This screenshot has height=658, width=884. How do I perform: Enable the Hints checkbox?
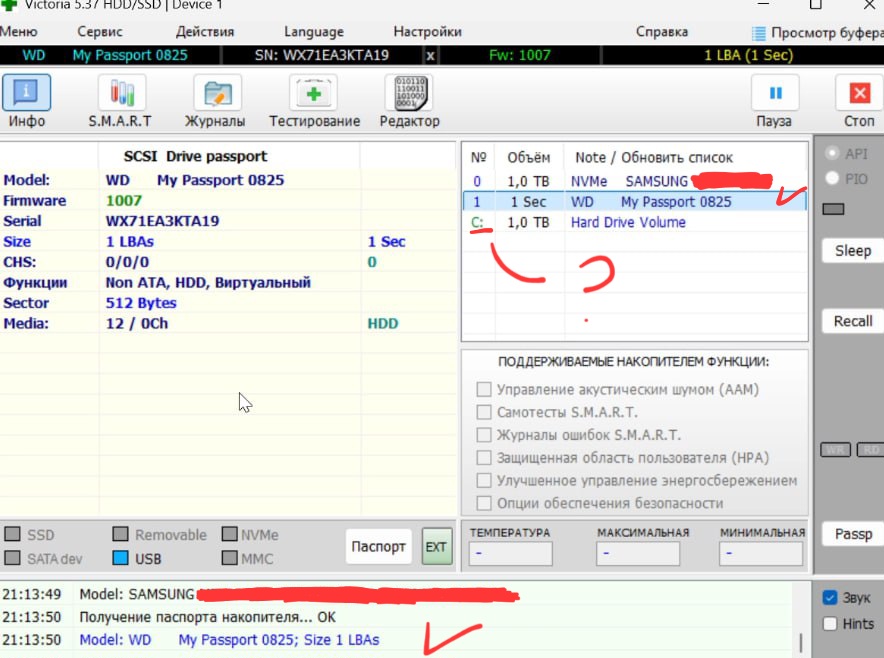click(829, 624)
